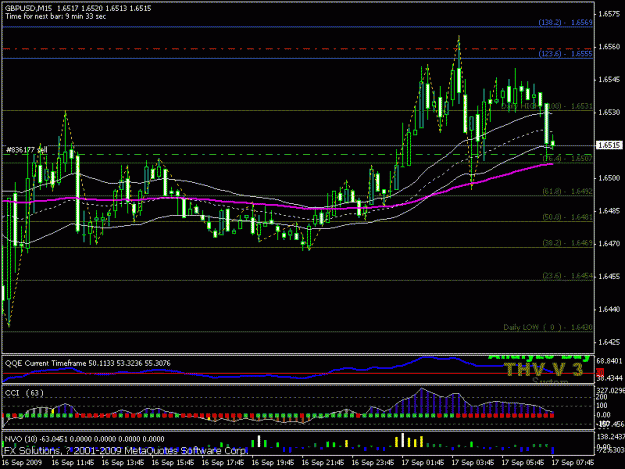Click the Daily LOW ( 0 ) - 1.6430 label
The image size is (625, 469).
point(548,327)
